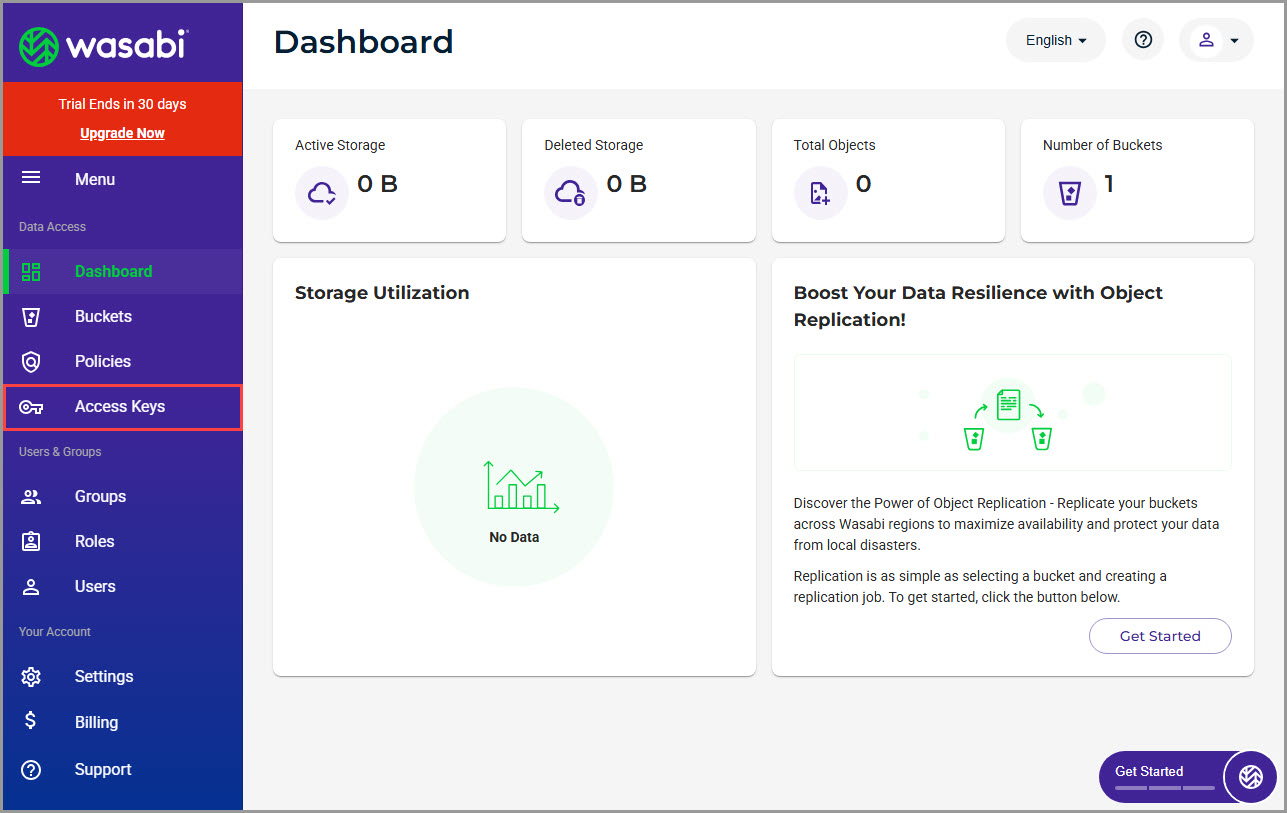Open help via the top question mark icon
This screenshot has height=813, width=1287.
point(1143,40)
